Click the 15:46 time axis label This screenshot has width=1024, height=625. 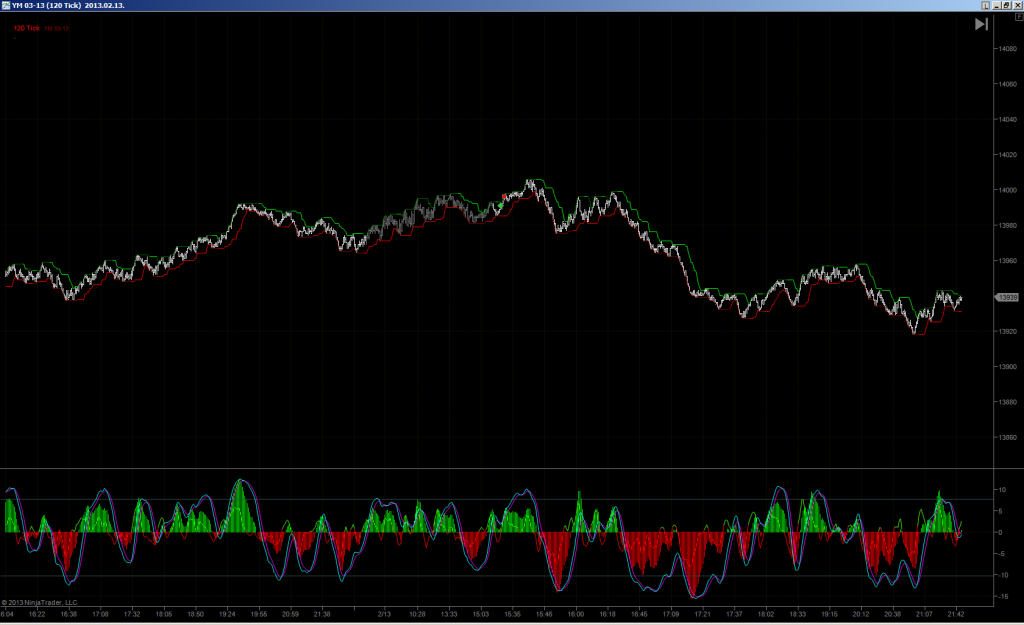click(543, 614)
